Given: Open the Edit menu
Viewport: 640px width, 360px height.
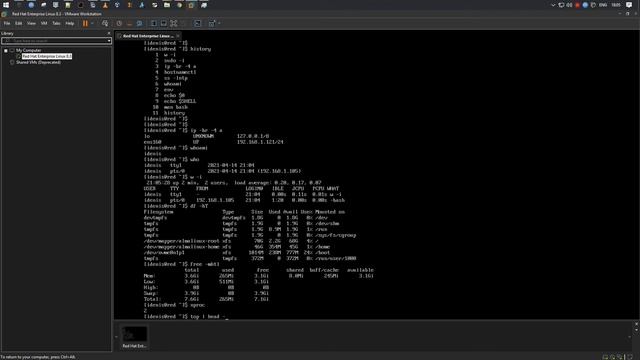Looking at the screenshot, I should [19, 23].
